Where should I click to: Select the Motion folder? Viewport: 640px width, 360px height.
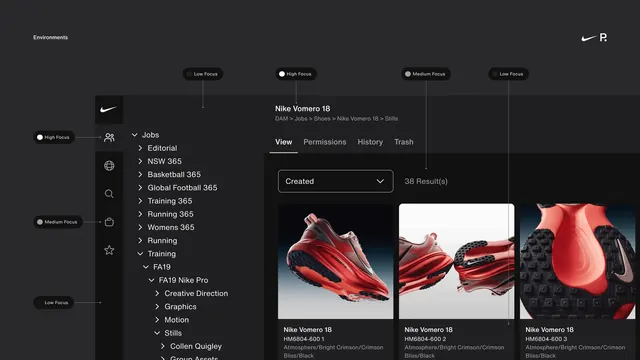[x=177, y=320]
